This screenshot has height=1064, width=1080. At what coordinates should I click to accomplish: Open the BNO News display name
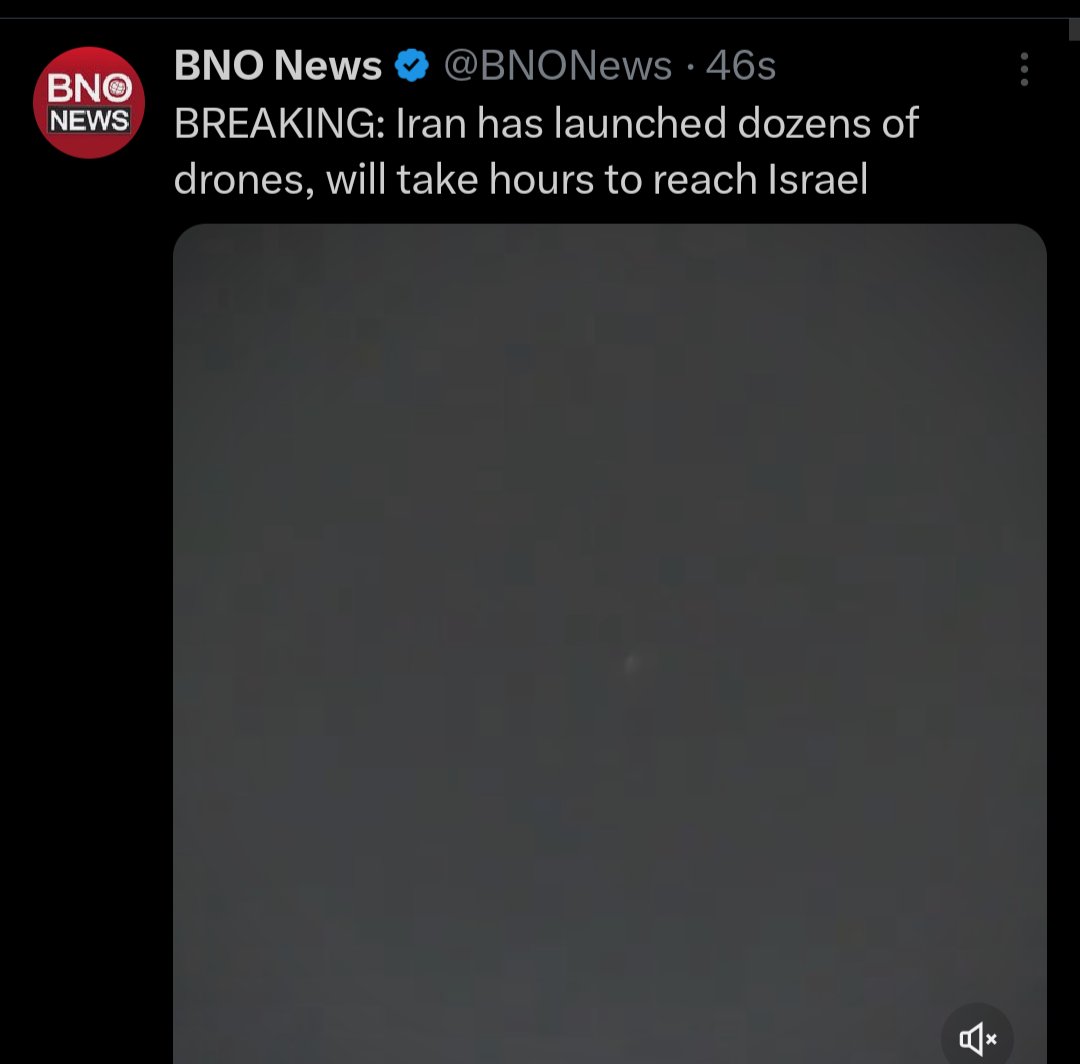tap(278, 65)
